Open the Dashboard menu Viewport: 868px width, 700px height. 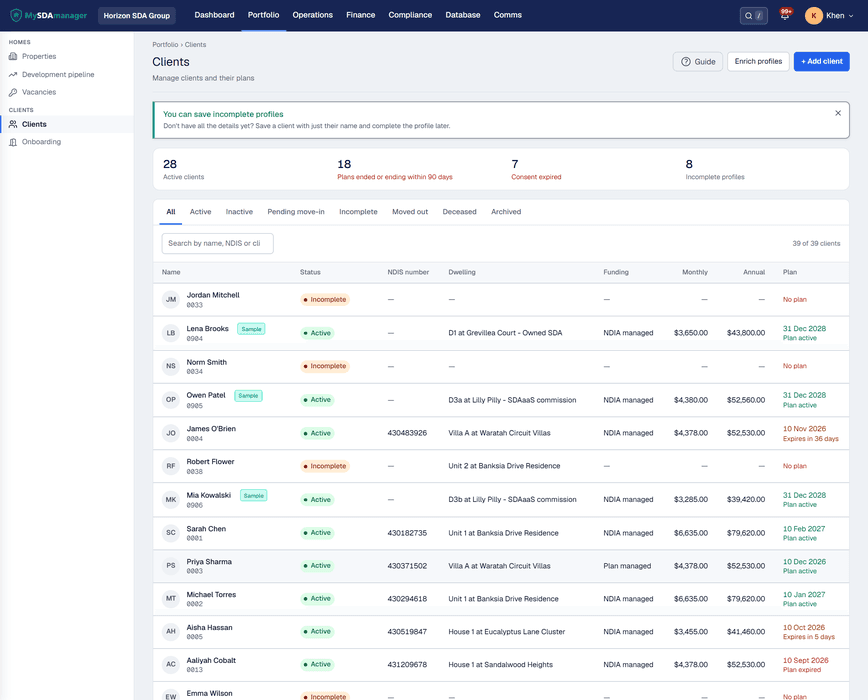tap(214, 15)
